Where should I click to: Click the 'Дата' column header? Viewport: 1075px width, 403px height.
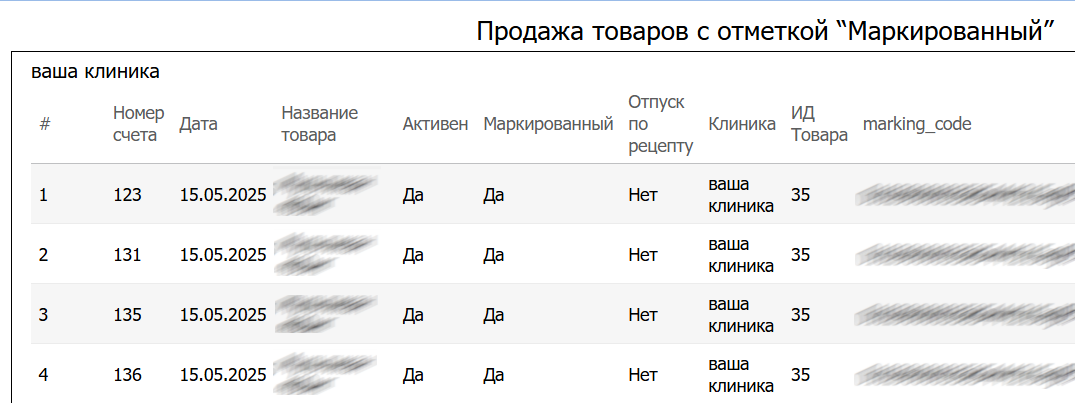click(198, 124)
